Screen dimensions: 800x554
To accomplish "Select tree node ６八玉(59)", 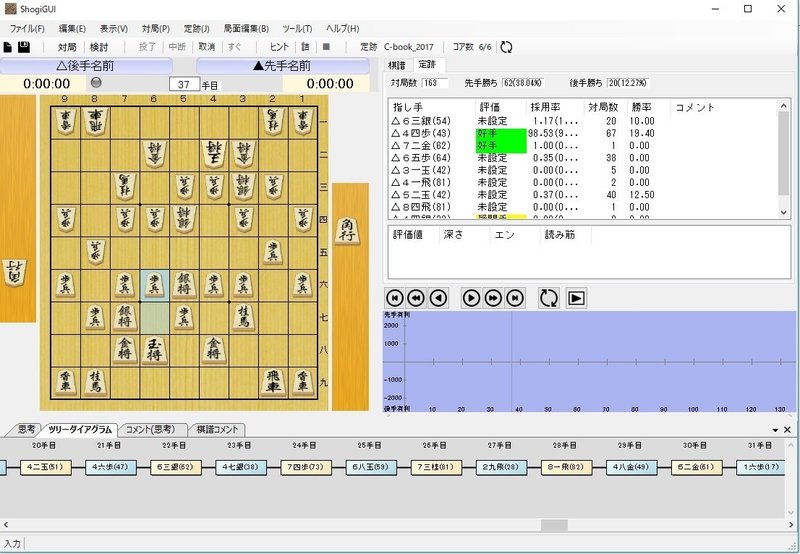I will (370, 467).
